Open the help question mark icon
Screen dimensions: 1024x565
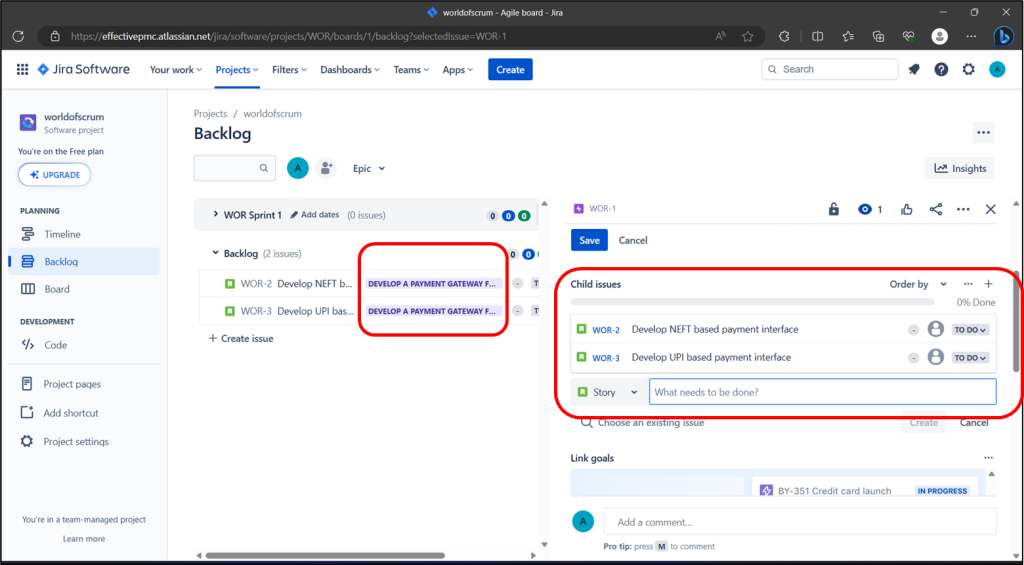tap(941, 69)
